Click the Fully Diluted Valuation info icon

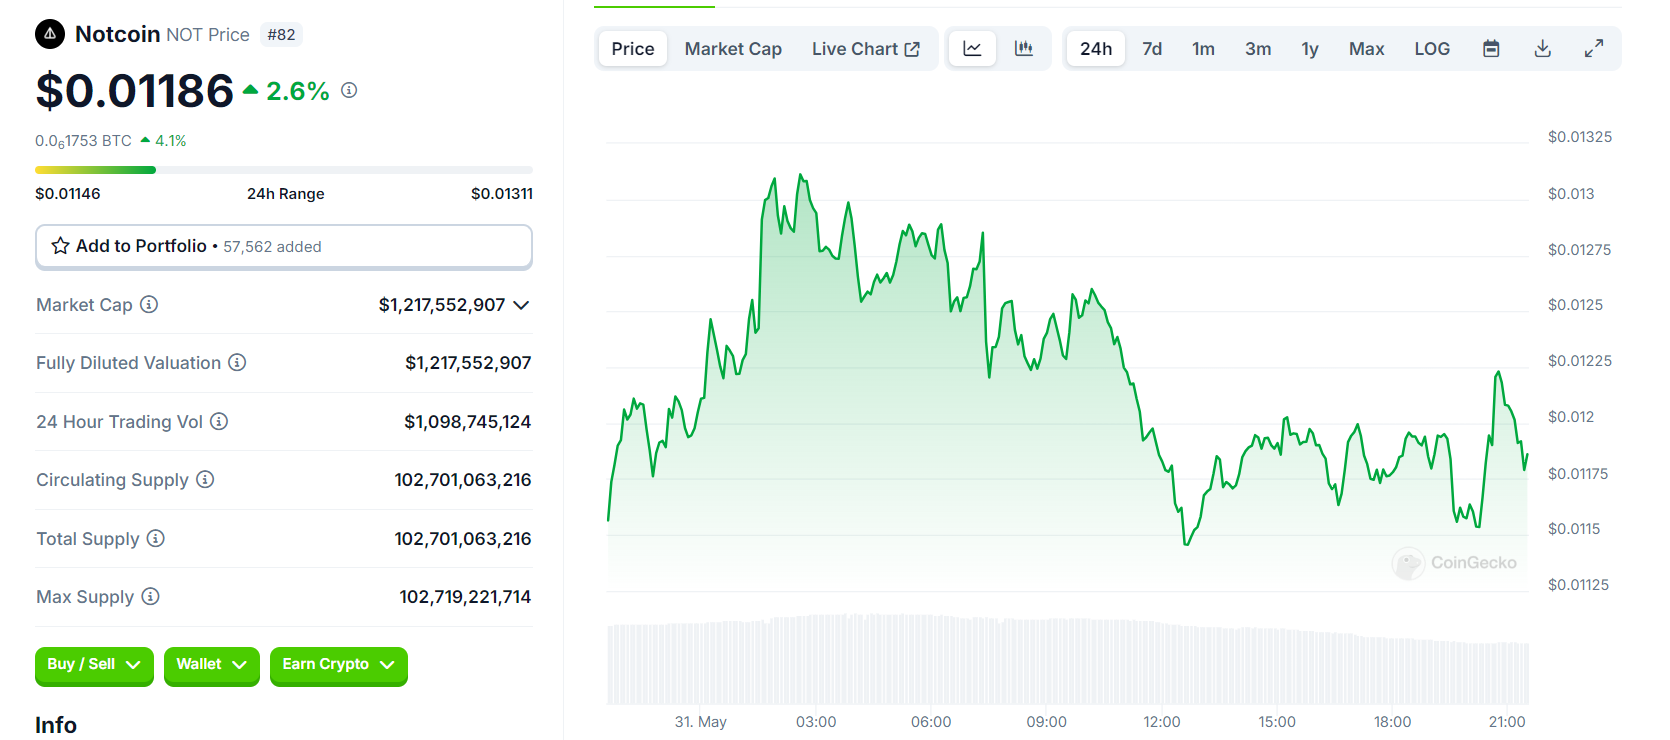(x=237, y=362)
